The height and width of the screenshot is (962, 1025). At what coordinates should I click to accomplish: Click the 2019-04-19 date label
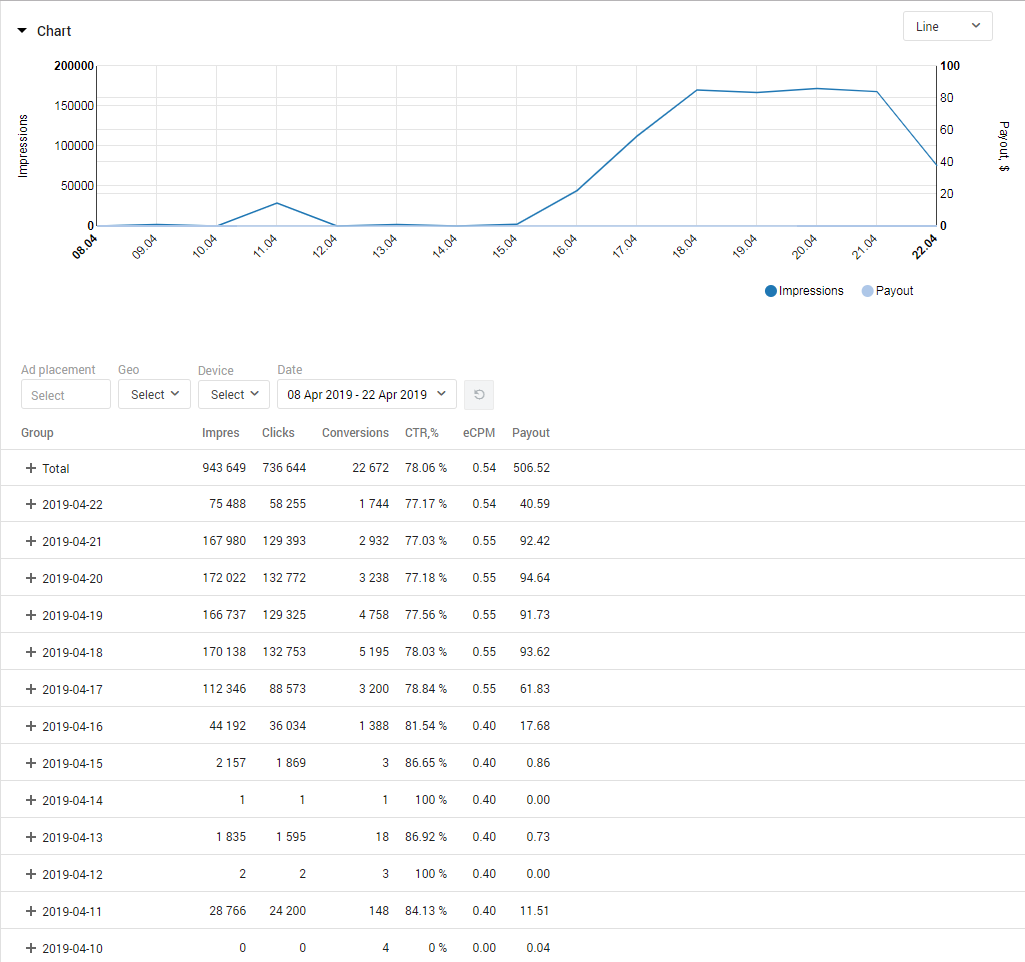coord(73,616)
